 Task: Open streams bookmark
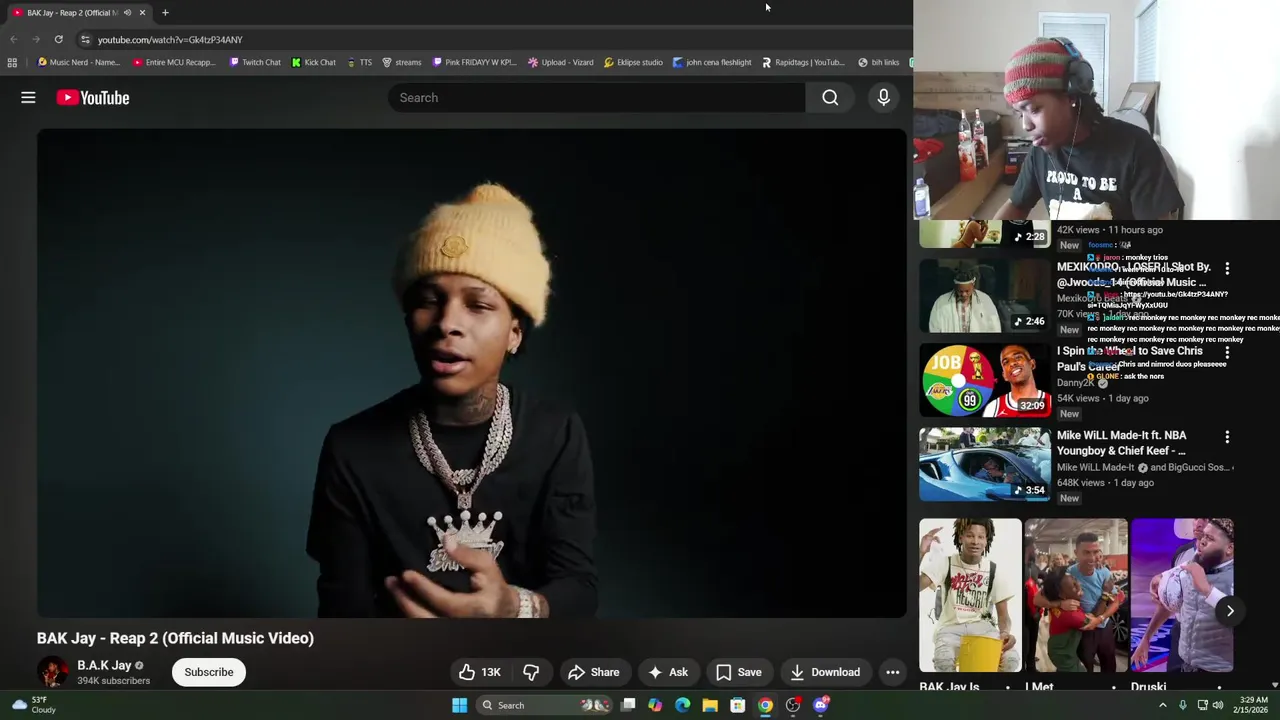(402, 62)
